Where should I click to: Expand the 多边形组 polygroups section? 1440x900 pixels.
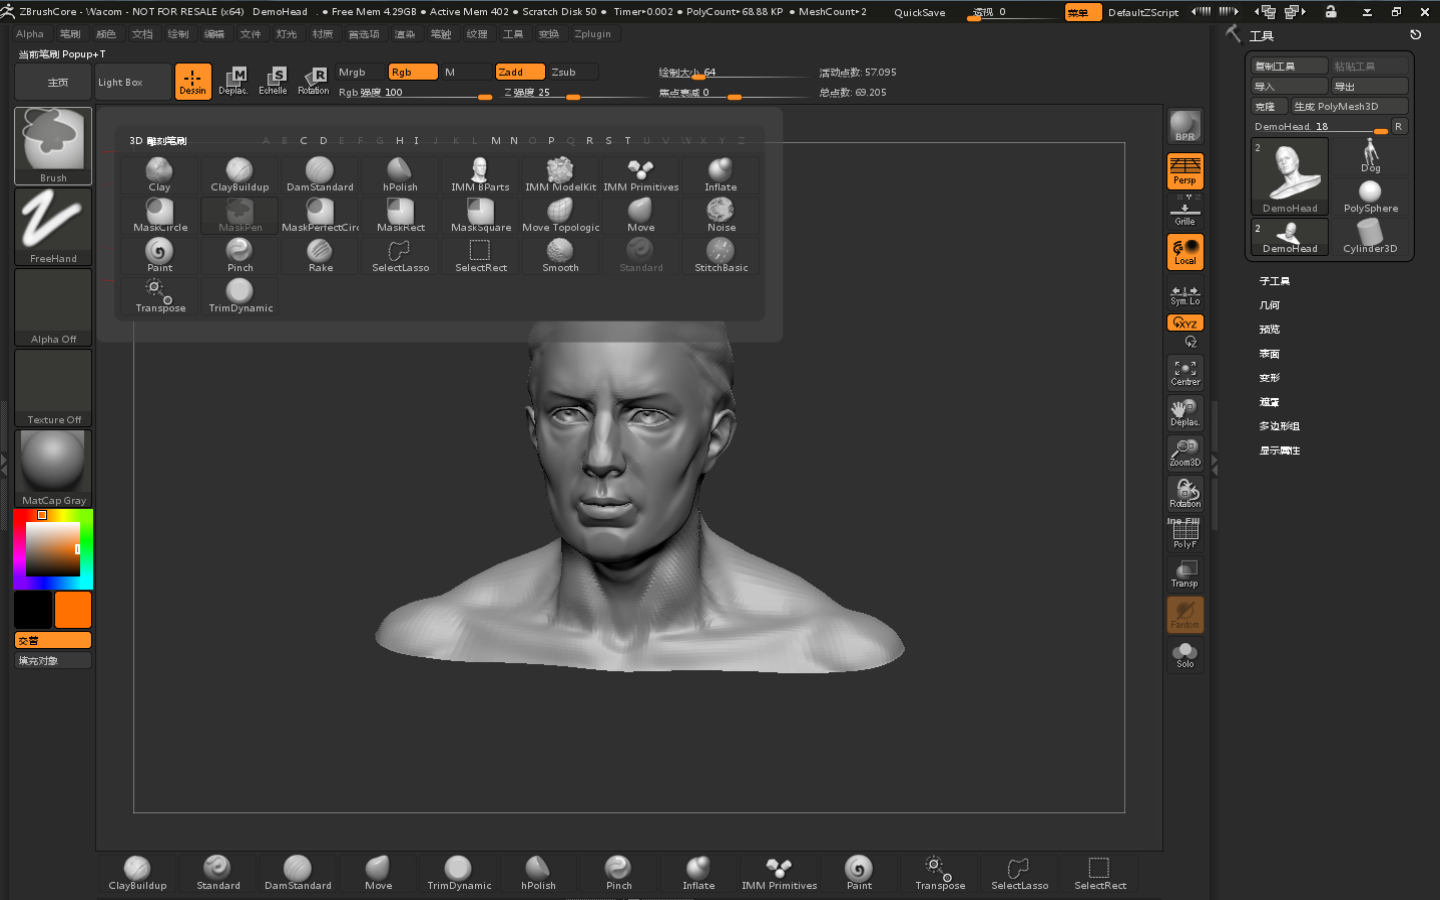click(x=1279, y=426)
